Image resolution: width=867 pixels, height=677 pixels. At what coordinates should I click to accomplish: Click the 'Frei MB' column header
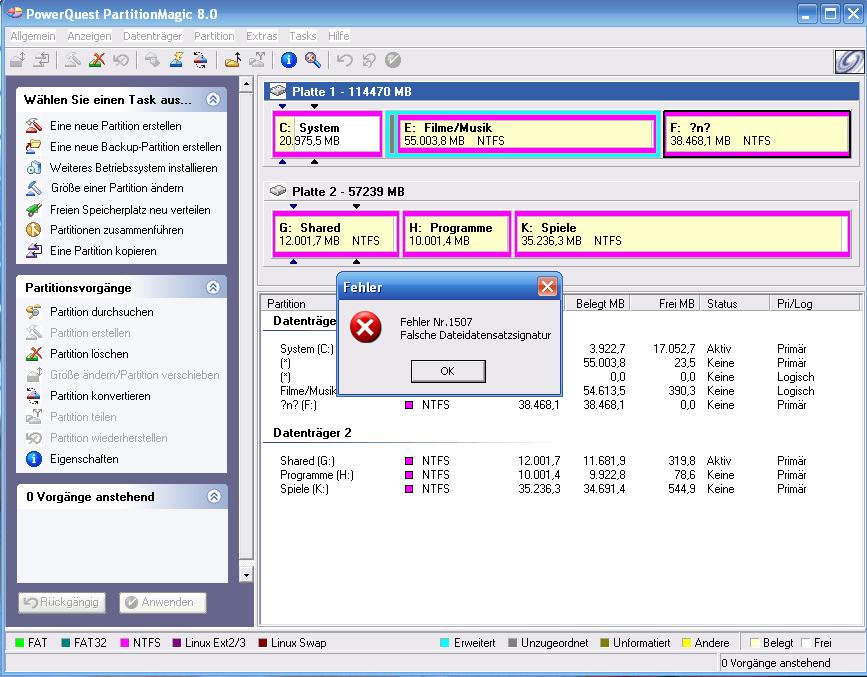pyautogui.click(x=665, y=304)
